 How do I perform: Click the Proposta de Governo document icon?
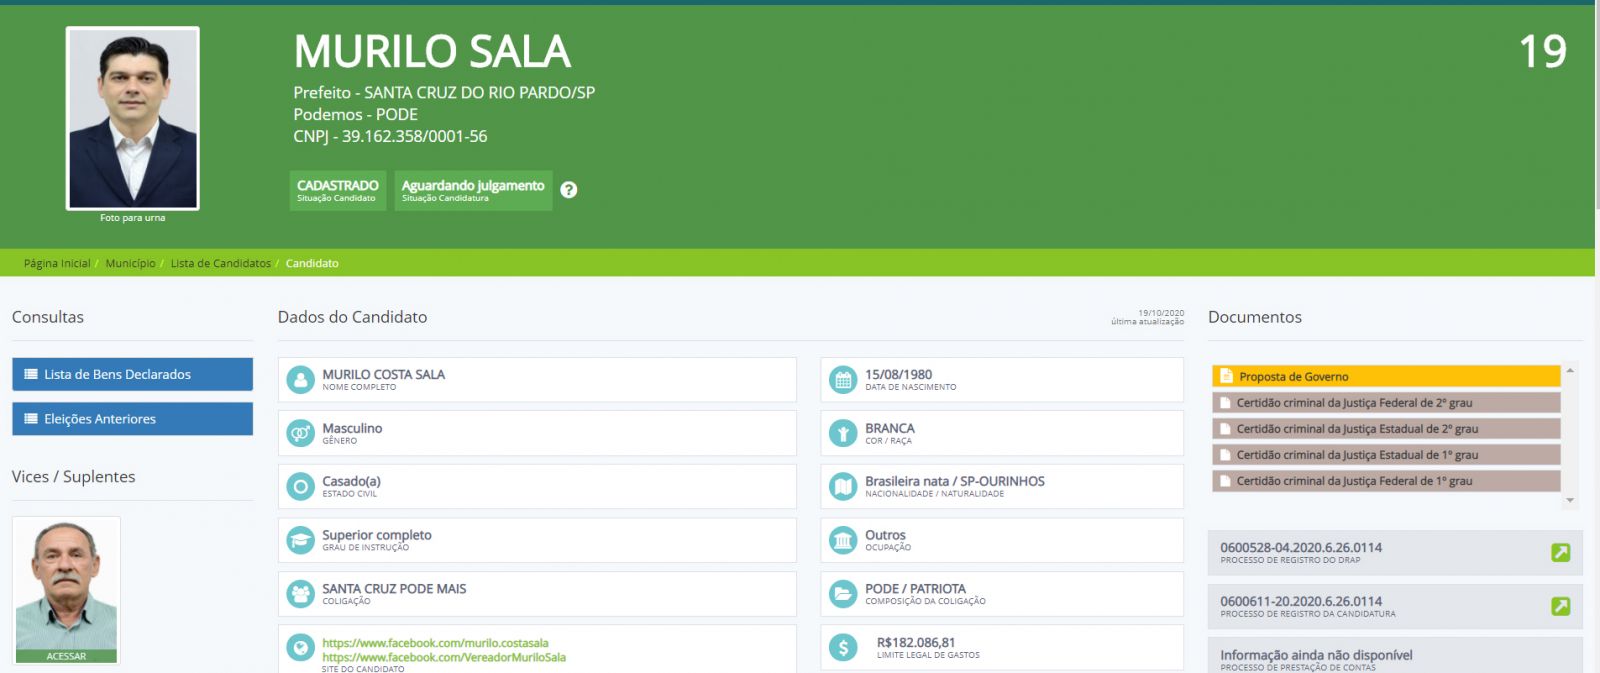(1226, 376)
